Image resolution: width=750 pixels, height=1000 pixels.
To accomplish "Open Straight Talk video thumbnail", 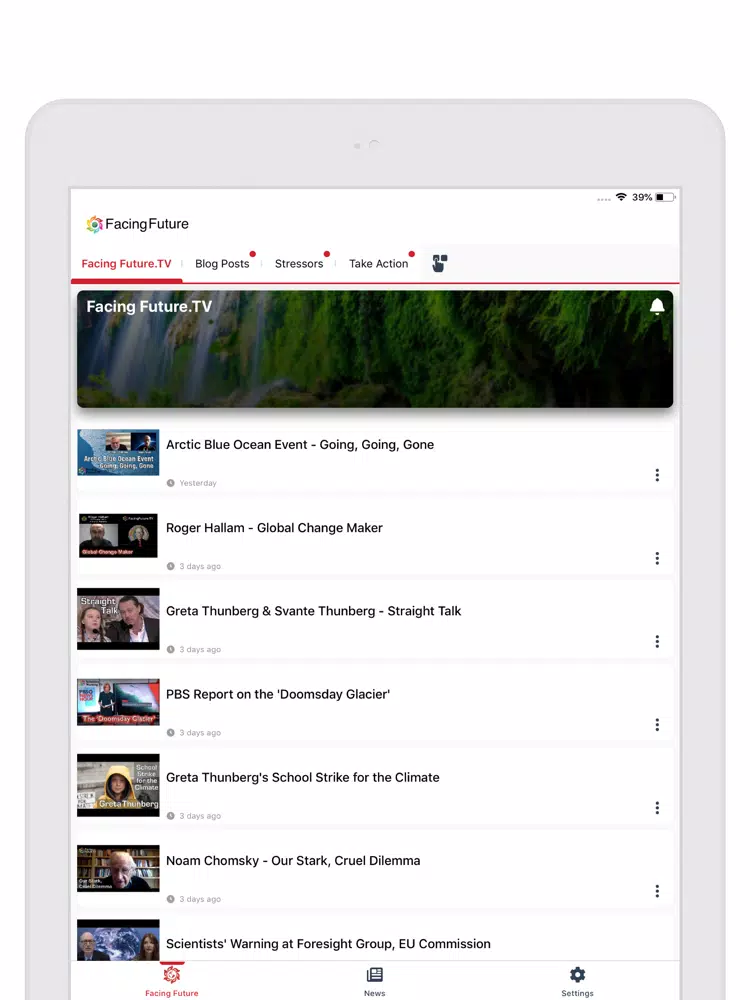I will tap(118, 619).
